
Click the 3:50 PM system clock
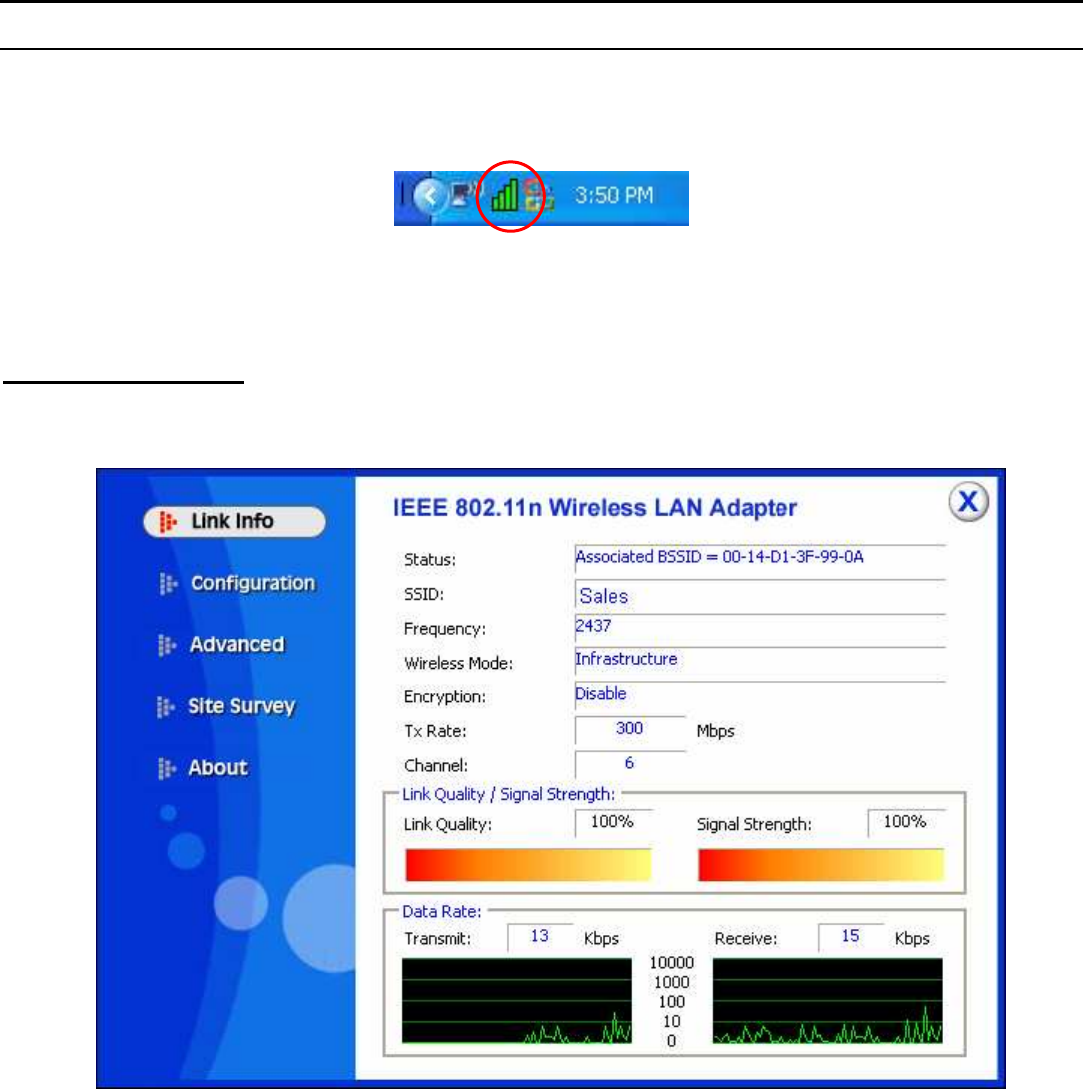point(614,195)
